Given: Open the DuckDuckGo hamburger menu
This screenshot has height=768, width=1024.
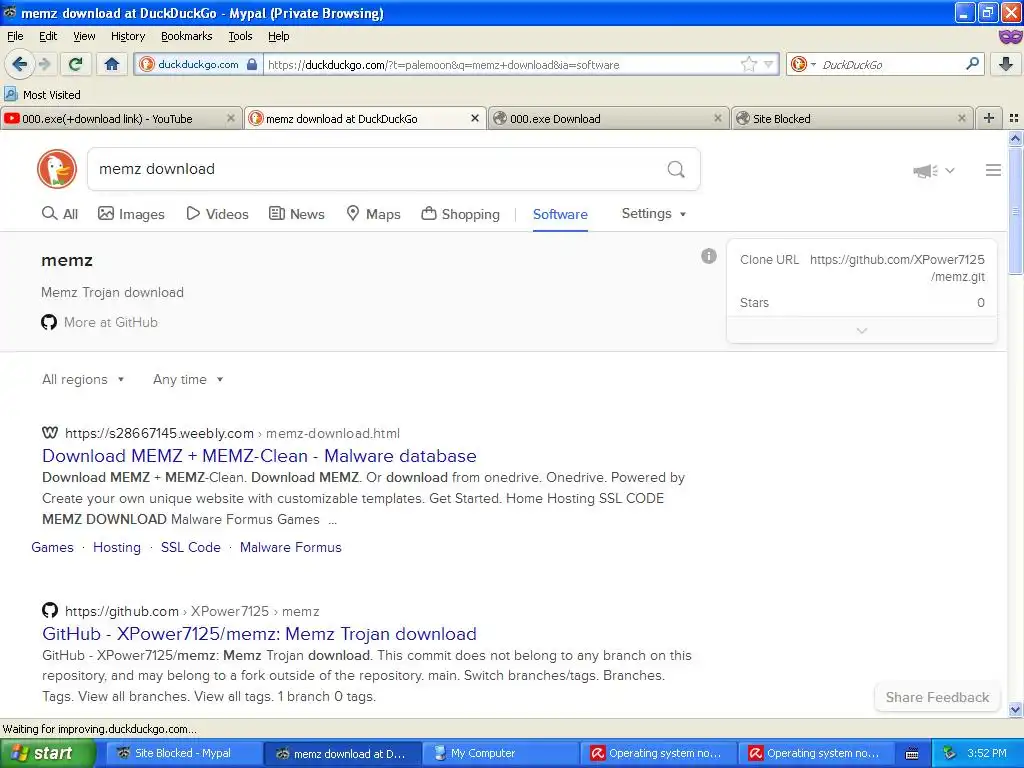Looking at the screenshot, I should pyautogui.click(x=993, y=170).
